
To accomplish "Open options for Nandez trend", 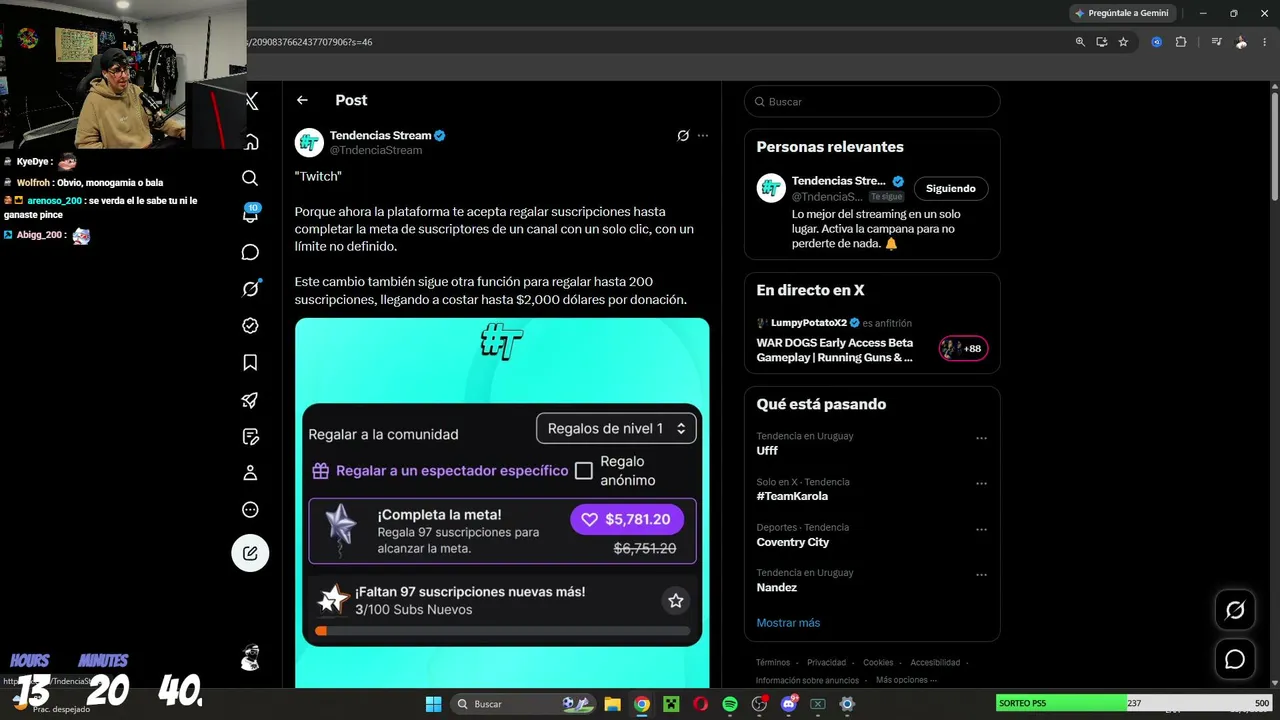I will point(981,575).
